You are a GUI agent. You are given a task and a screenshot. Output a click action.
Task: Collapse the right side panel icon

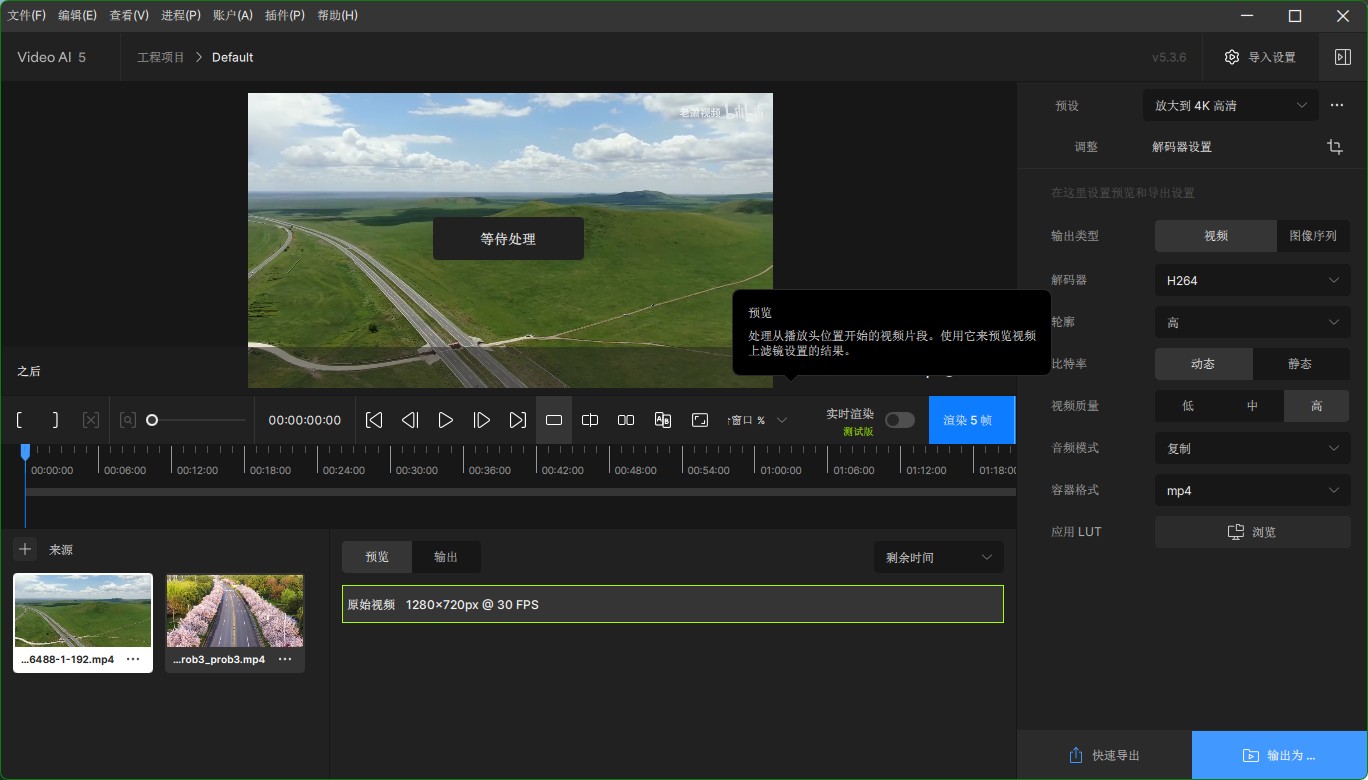tap(1343, 57)
